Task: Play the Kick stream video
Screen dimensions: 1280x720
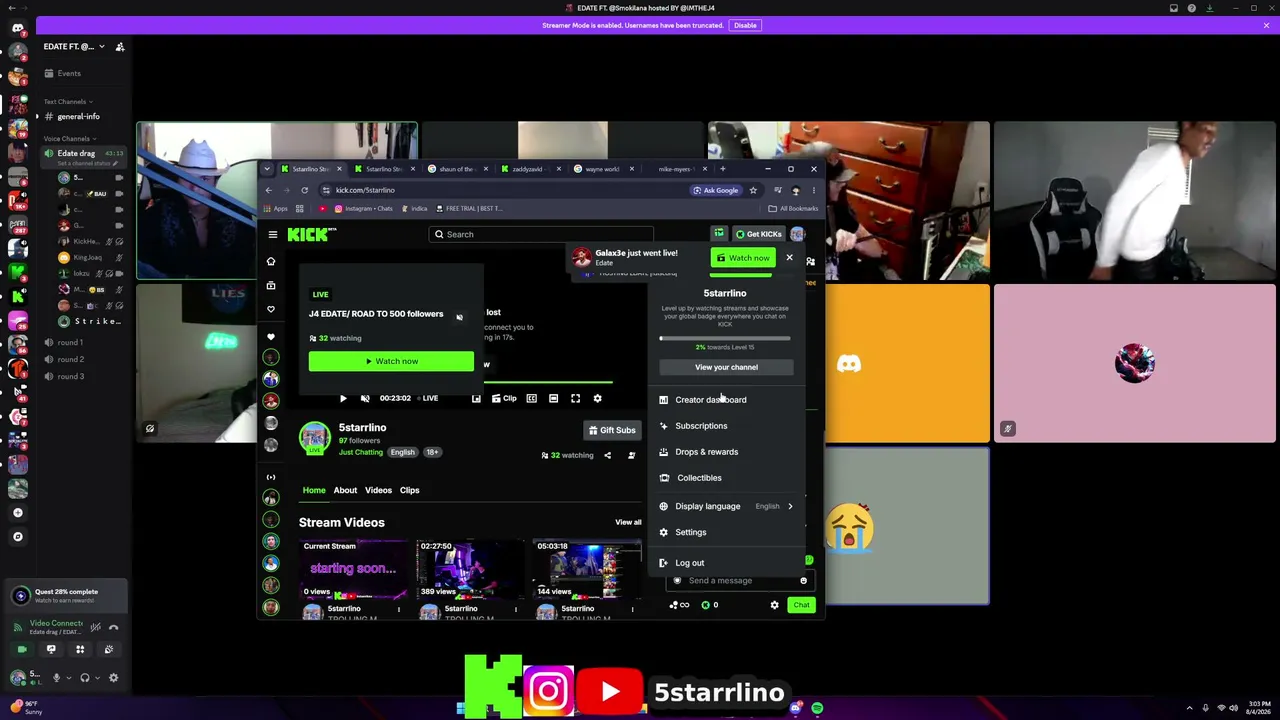Action: [x=343, y=398]
